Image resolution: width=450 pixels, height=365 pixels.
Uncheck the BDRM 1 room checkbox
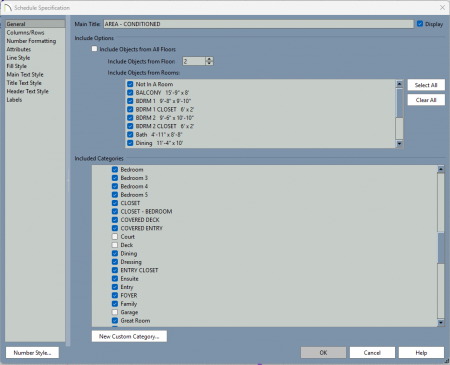coord(130,101)
